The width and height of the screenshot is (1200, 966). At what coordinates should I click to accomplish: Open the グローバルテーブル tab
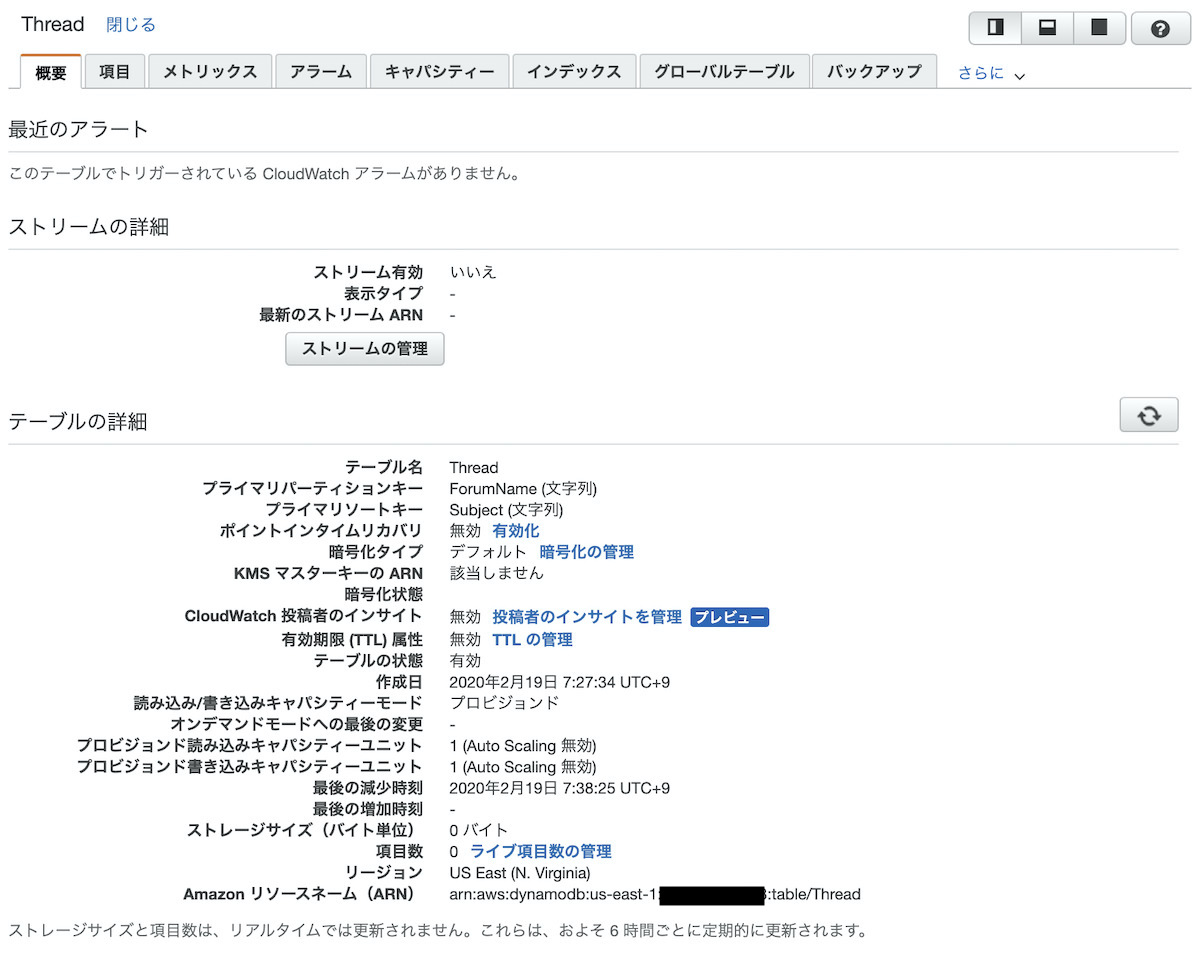[724, 71]
